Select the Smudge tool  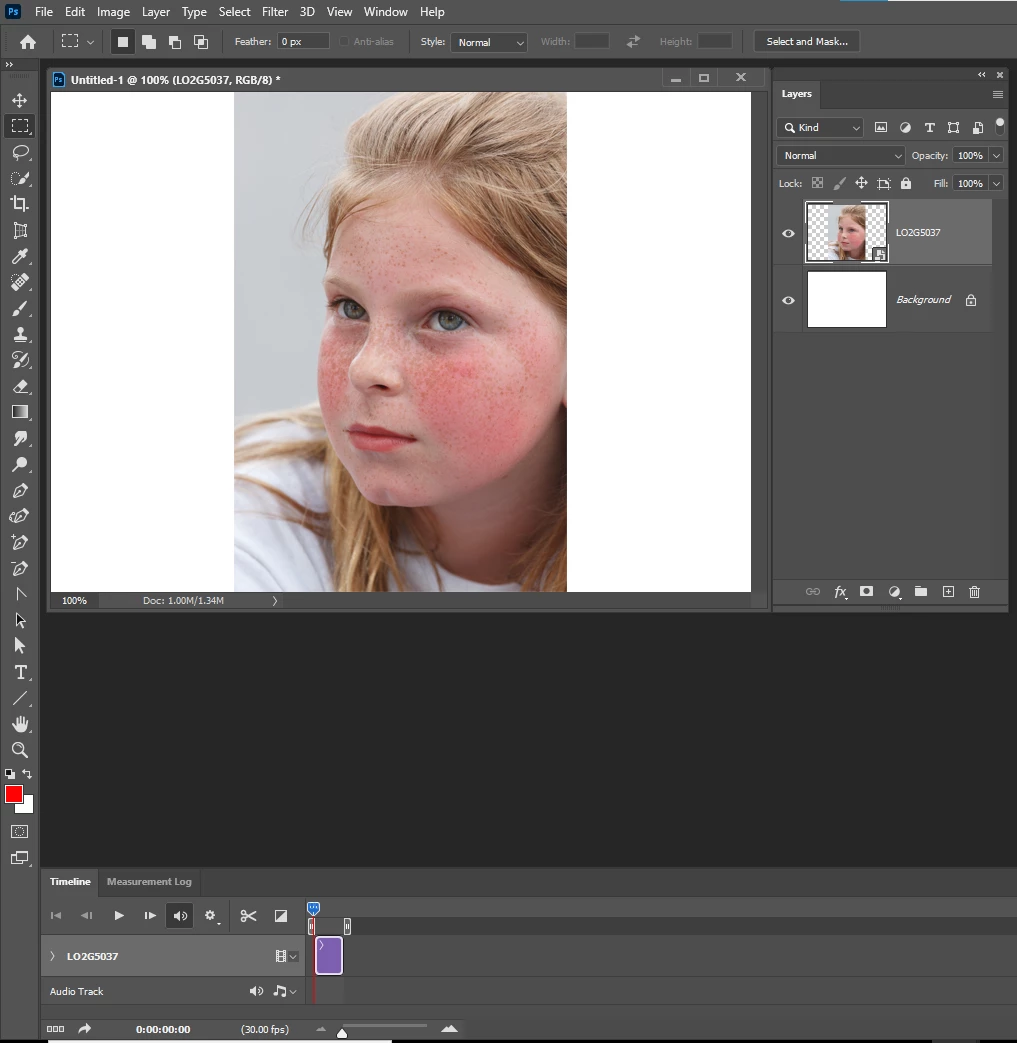click(20, 438)
